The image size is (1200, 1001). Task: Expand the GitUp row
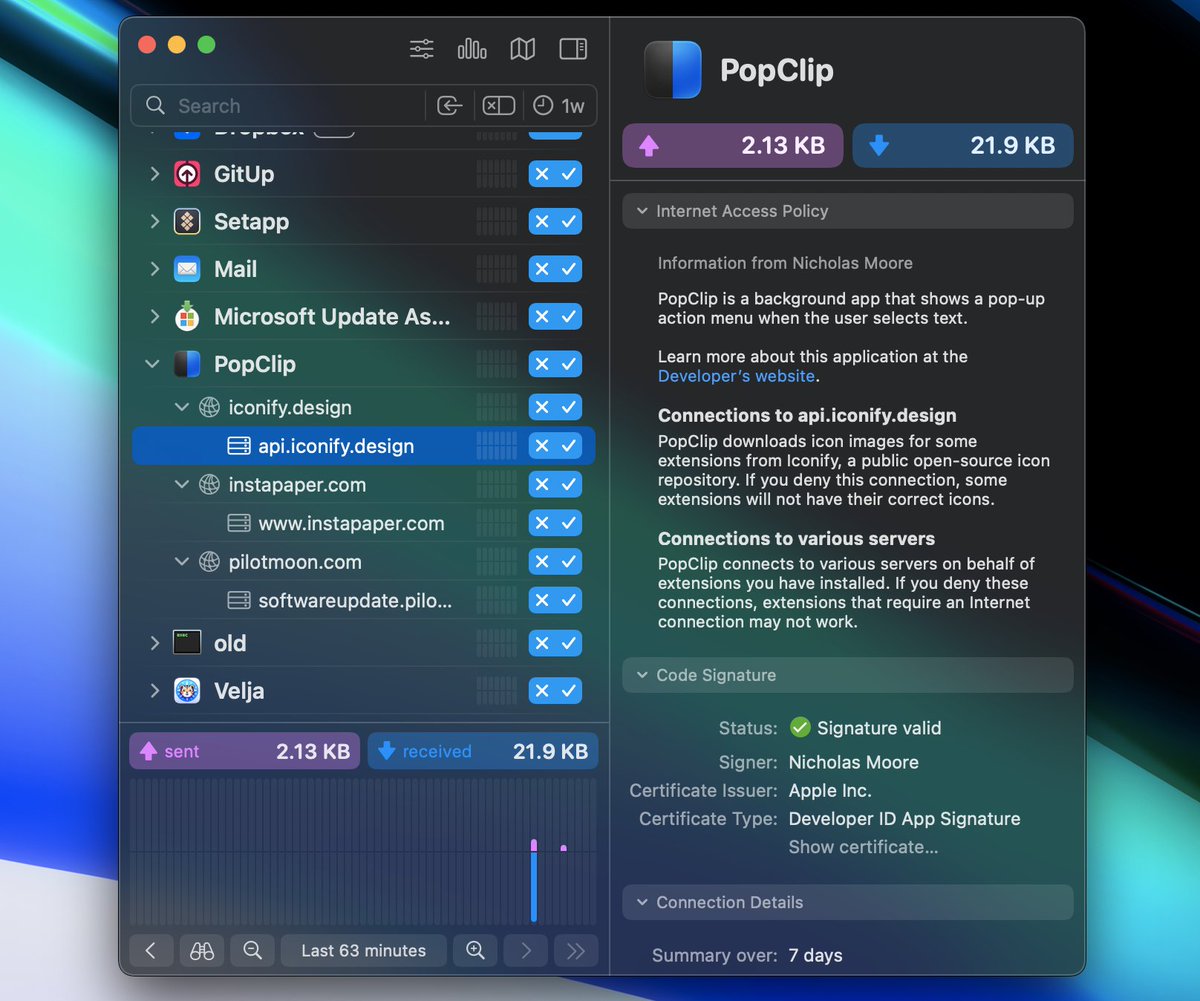pyautogui.click(x=154, y=174)
